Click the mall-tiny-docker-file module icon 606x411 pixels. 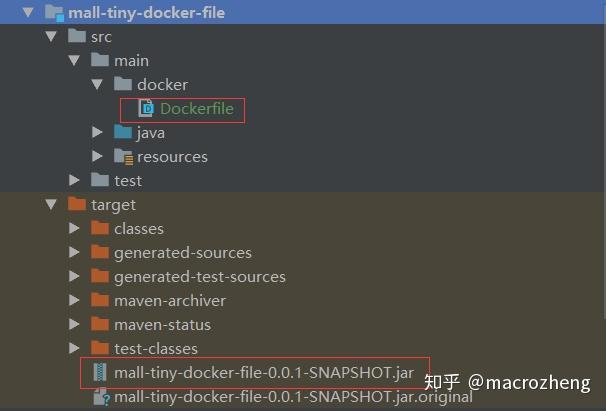pos(54,13)
